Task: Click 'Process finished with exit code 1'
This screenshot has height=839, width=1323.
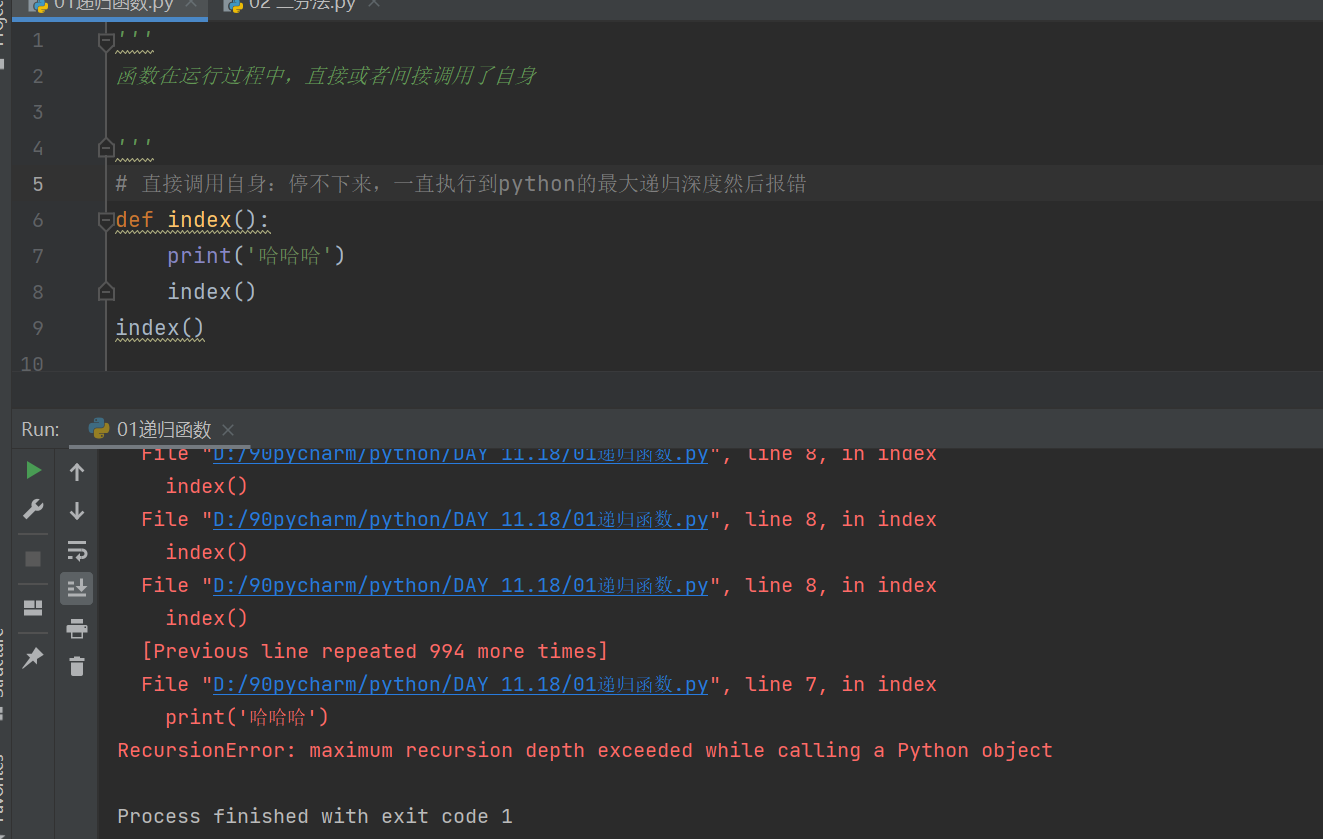Action: coord(315,816)
